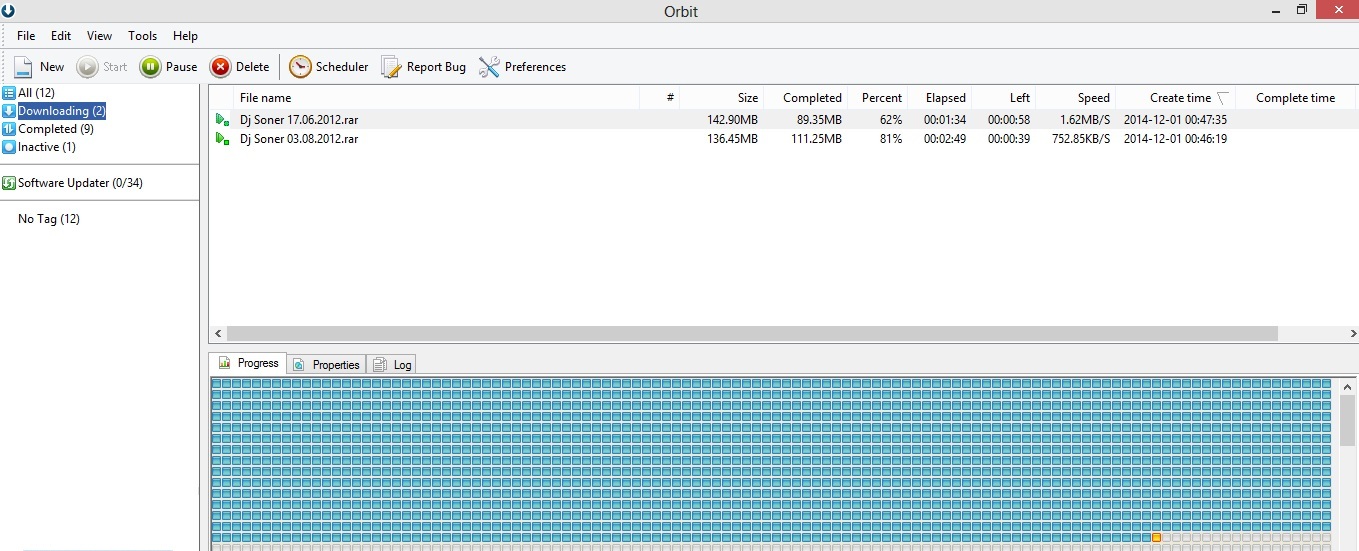Click the downloading status icon of Dj Soner 03.08.2012.rar
The width and height of the screenshot is (1359, 551).
[x=222, y=139]
